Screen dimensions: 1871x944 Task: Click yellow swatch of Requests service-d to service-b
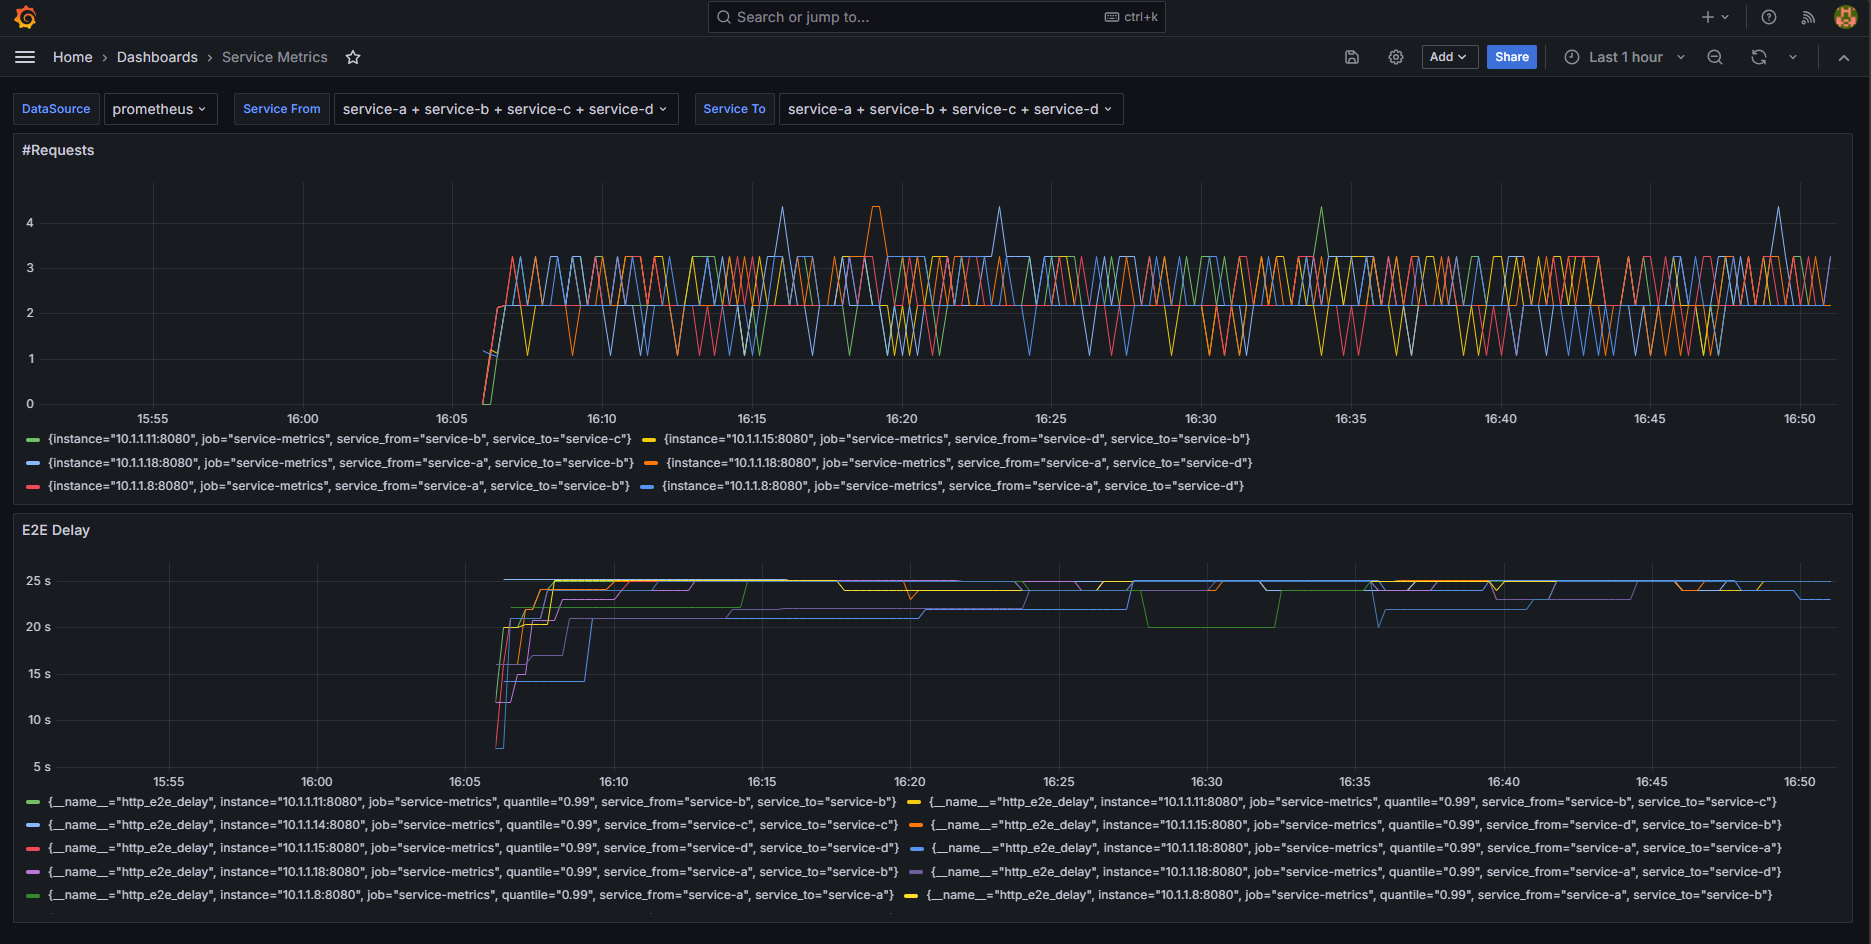649,440
